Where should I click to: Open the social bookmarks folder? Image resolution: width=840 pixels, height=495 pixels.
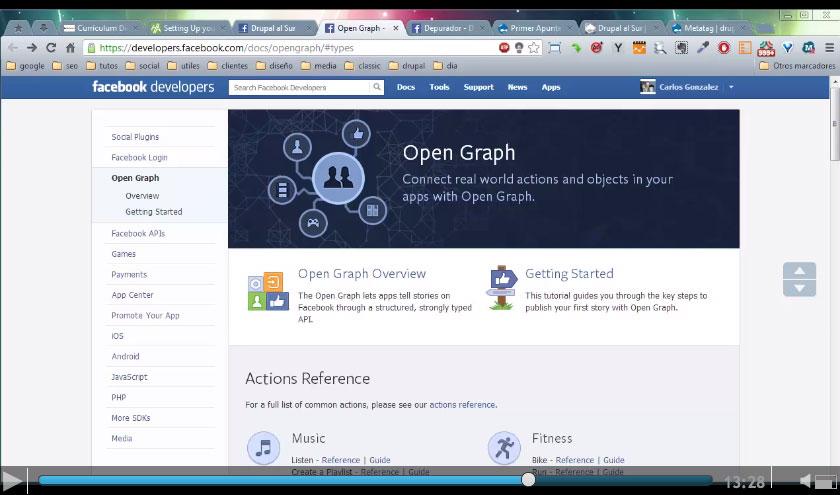tap(142, 66)
